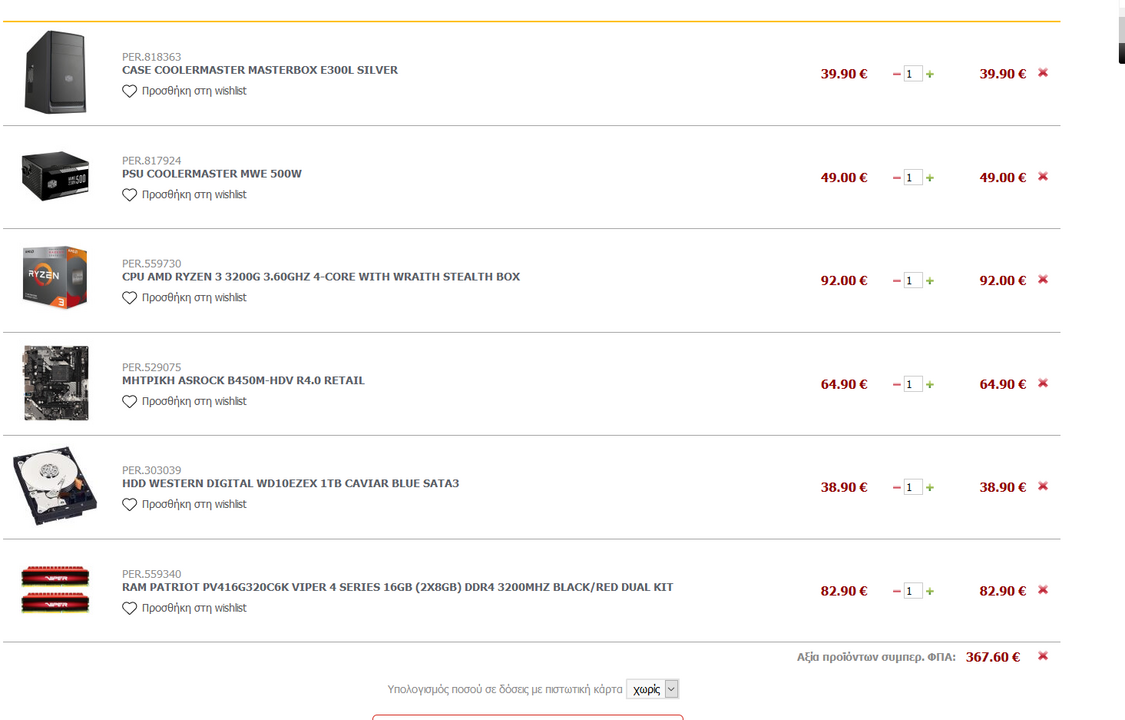Viewport: 1125px width, 720px height.
Task: Click the heart icon under CASE COOLERMASTER MASTERBOX
Action: point(129,91)
